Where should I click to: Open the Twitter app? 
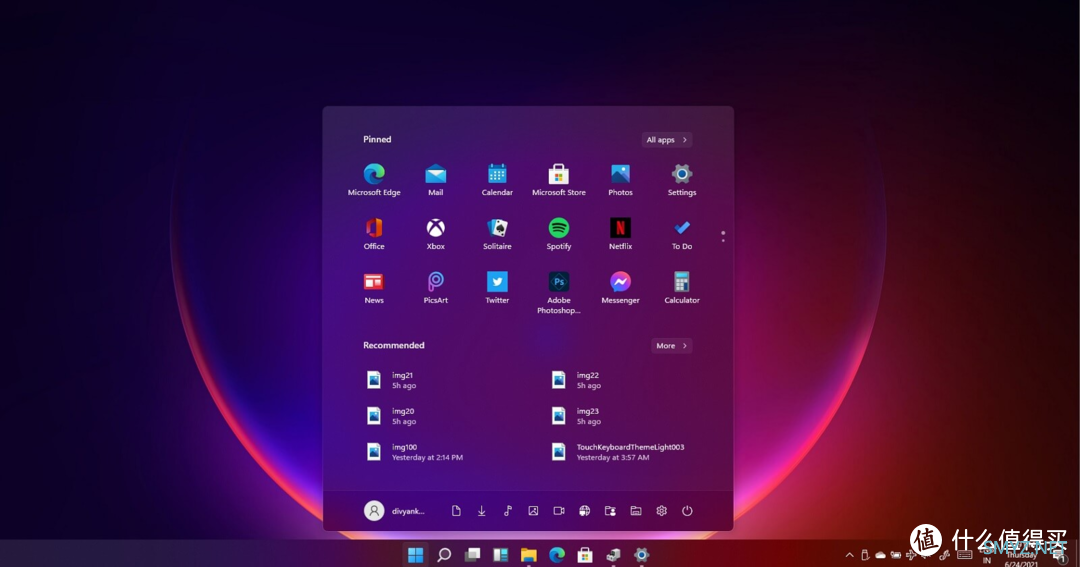497,287
